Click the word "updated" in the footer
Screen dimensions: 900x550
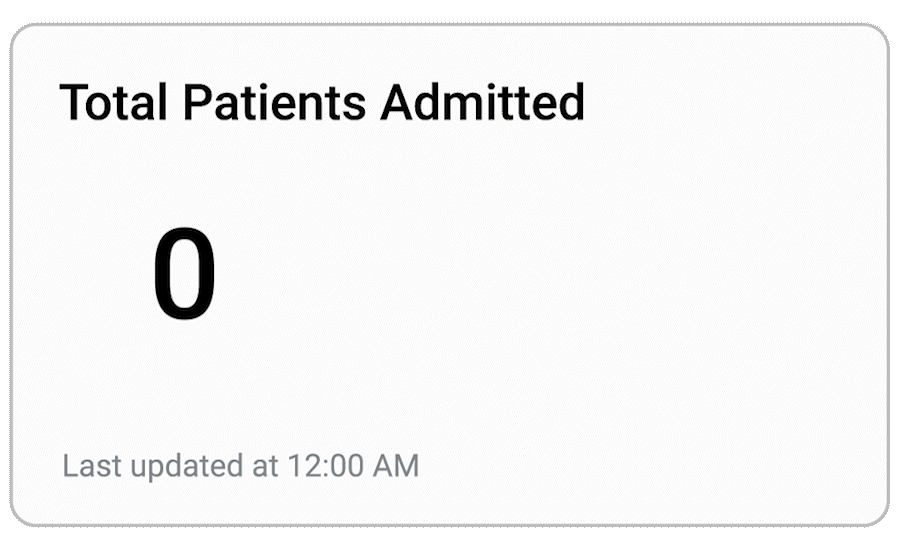tap(180, 467)
